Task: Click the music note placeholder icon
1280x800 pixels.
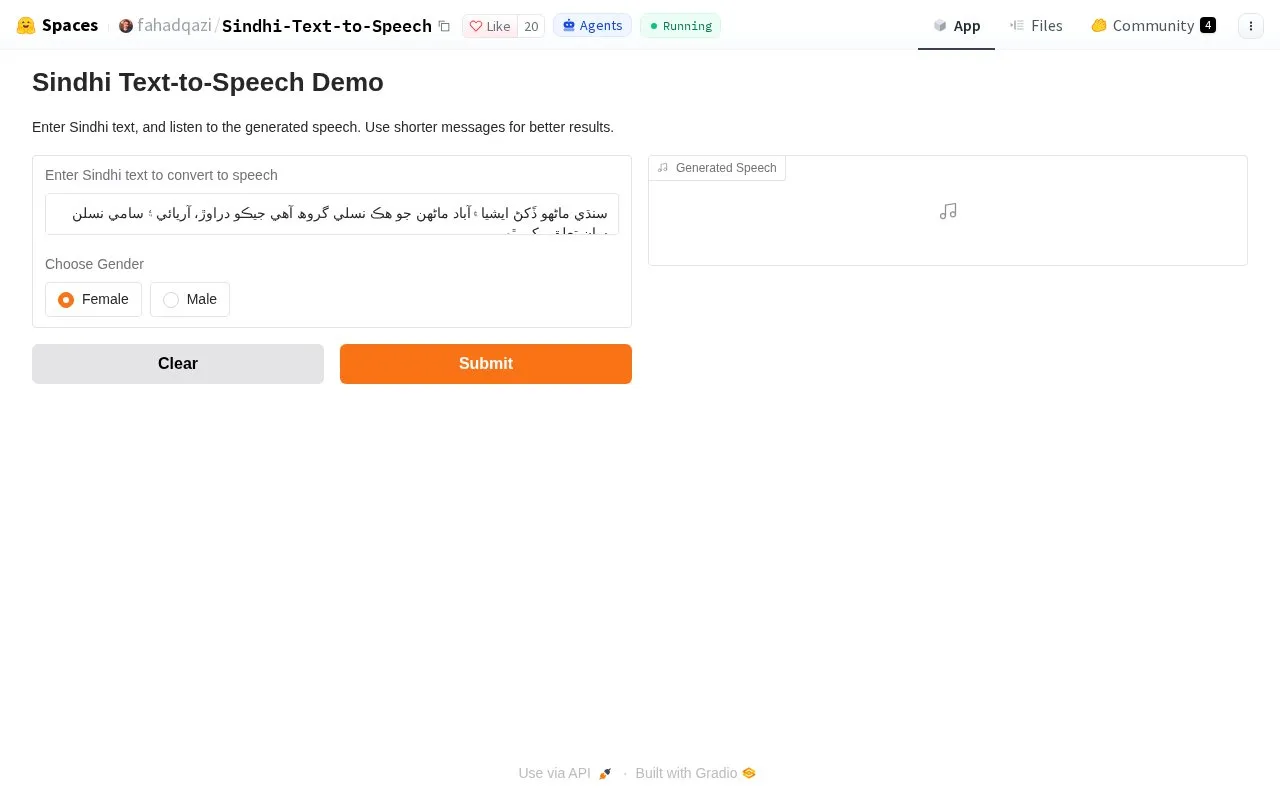Action: point(948,211)
